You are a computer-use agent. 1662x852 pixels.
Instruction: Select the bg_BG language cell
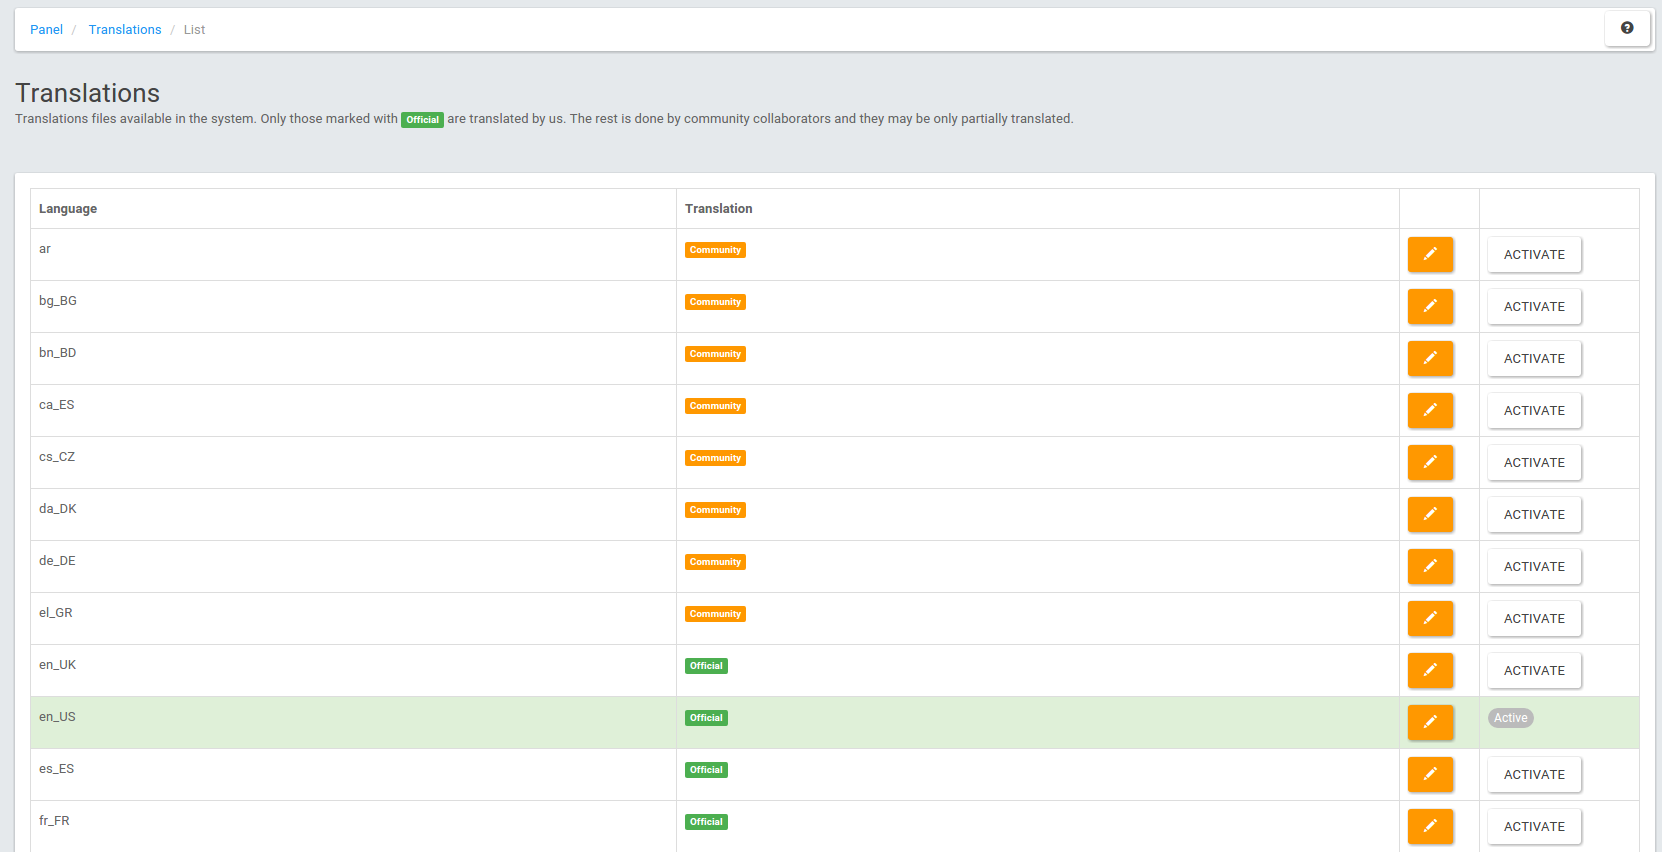click(x=353, y=306)
